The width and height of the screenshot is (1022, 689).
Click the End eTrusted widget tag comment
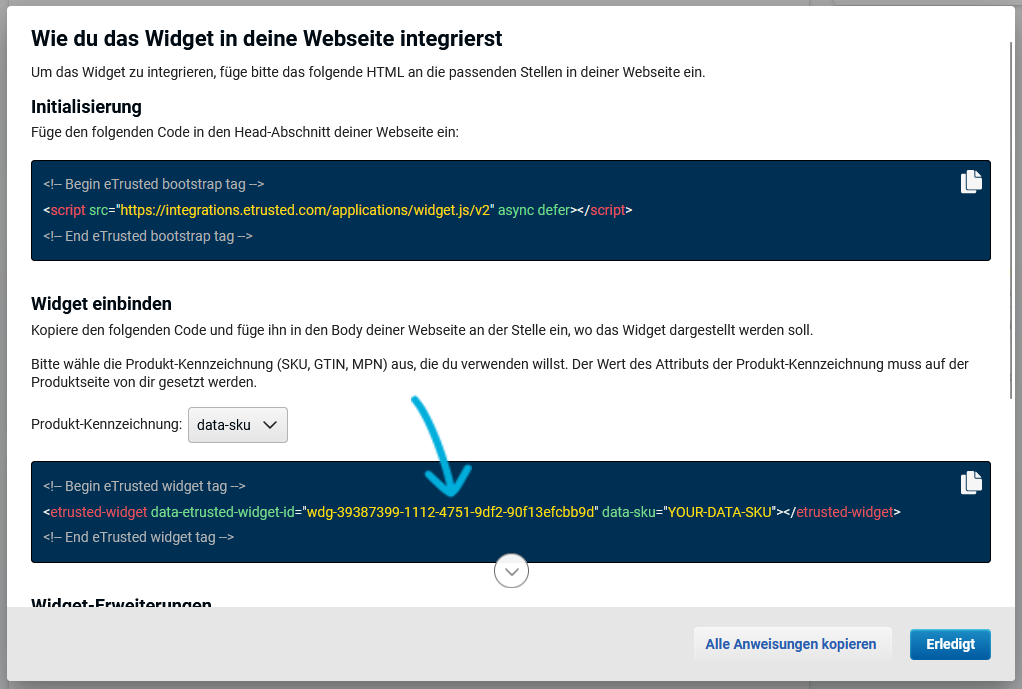point(138,537)
